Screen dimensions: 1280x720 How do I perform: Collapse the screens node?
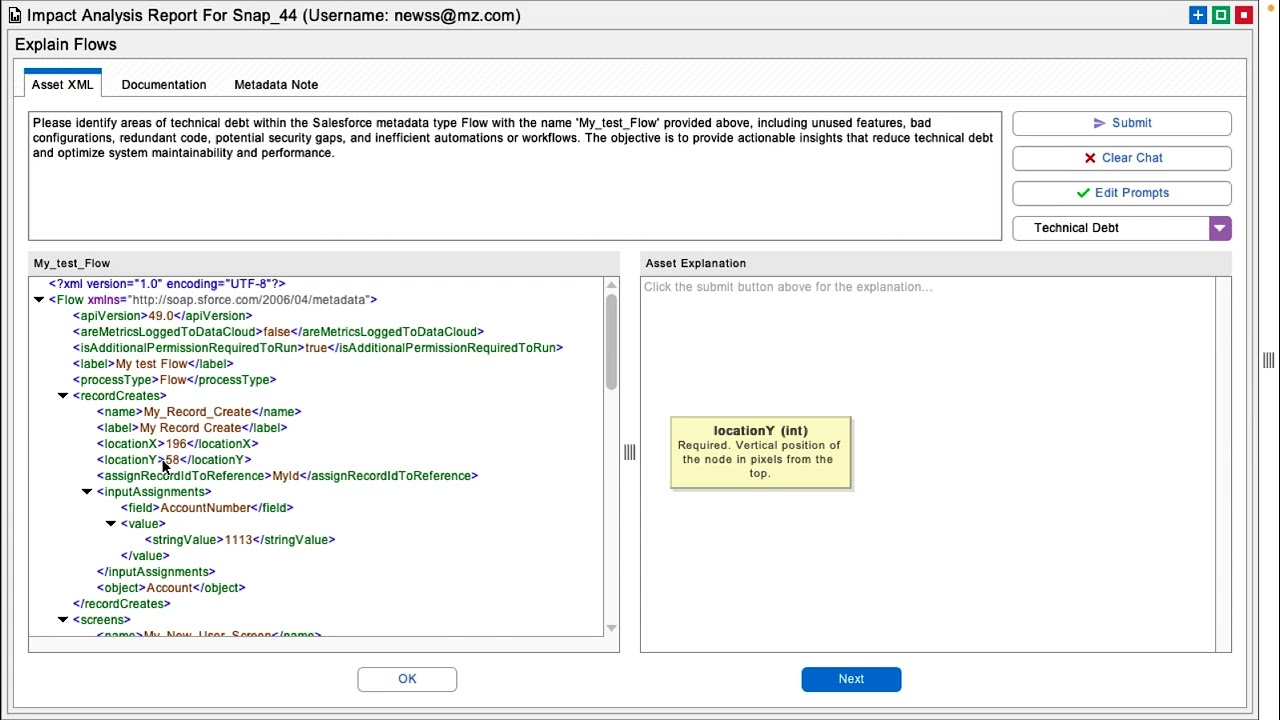[x=63, y=620]
